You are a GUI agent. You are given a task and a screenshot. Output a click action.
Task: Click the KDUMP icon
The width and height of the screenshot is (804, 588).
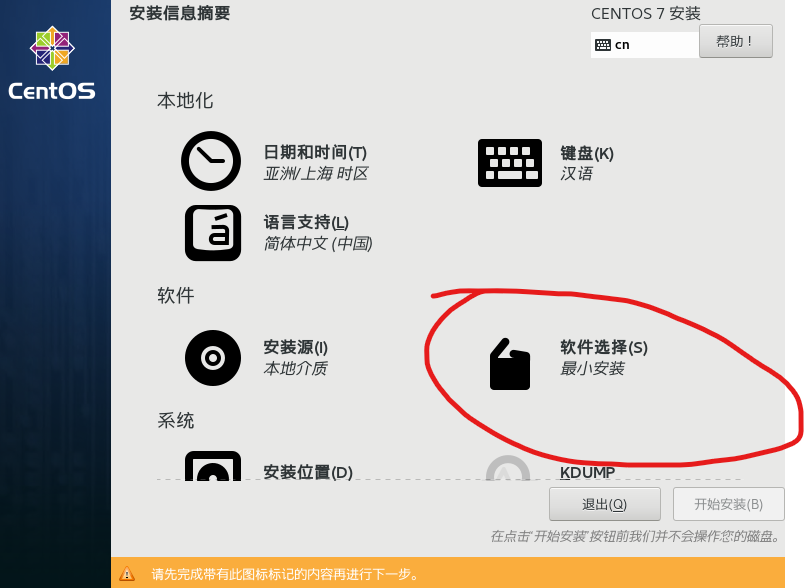pyautogui.click(x=508, y=468)
